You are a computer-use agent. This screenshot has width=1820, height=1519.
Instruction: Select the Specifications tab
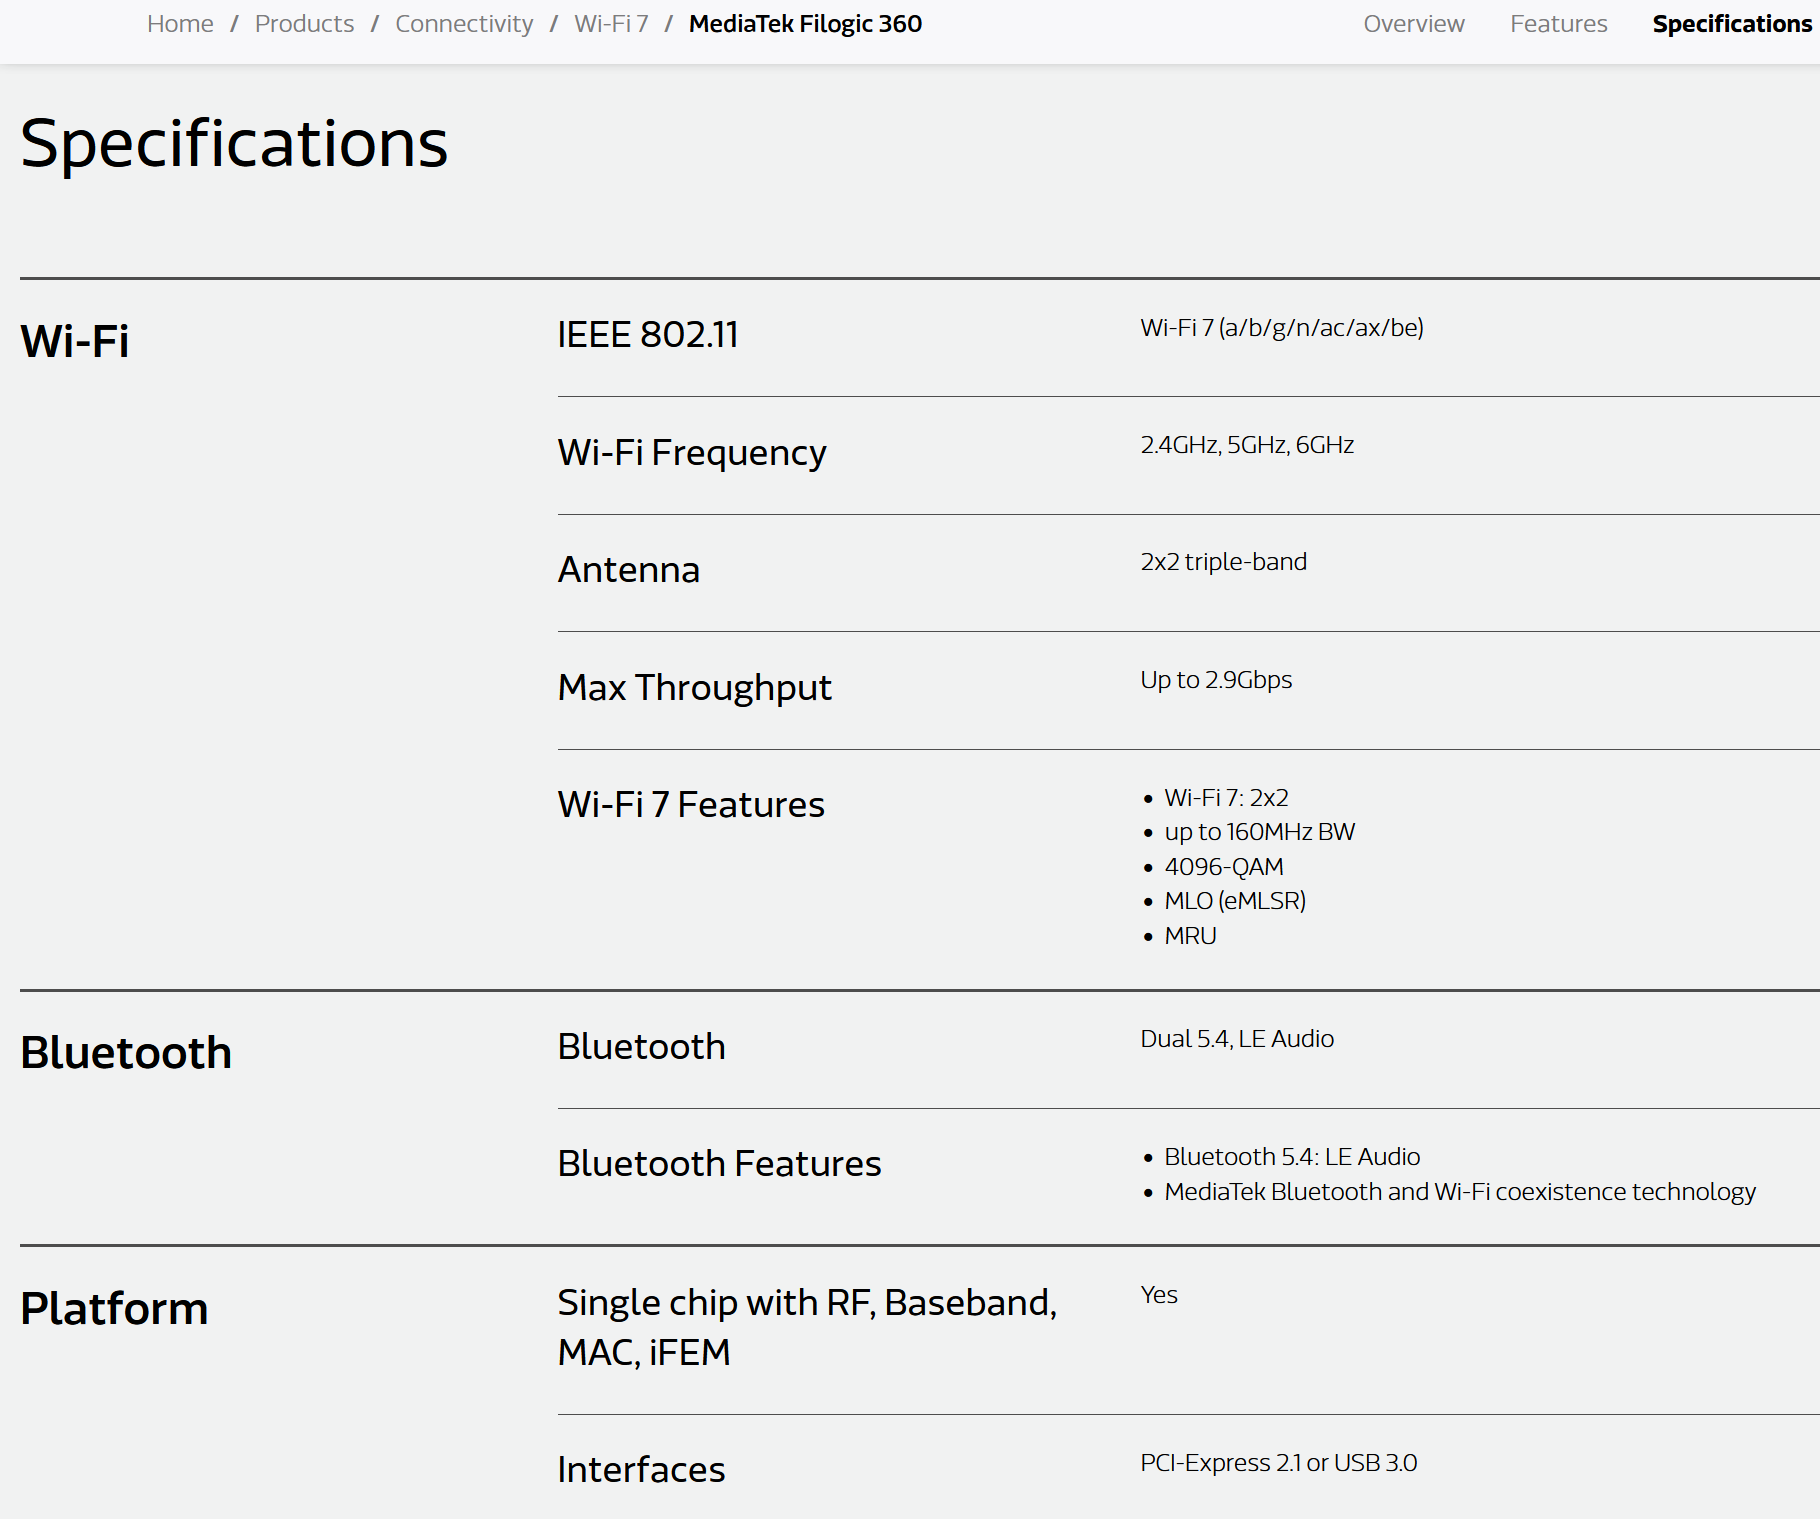point(1731,24)
